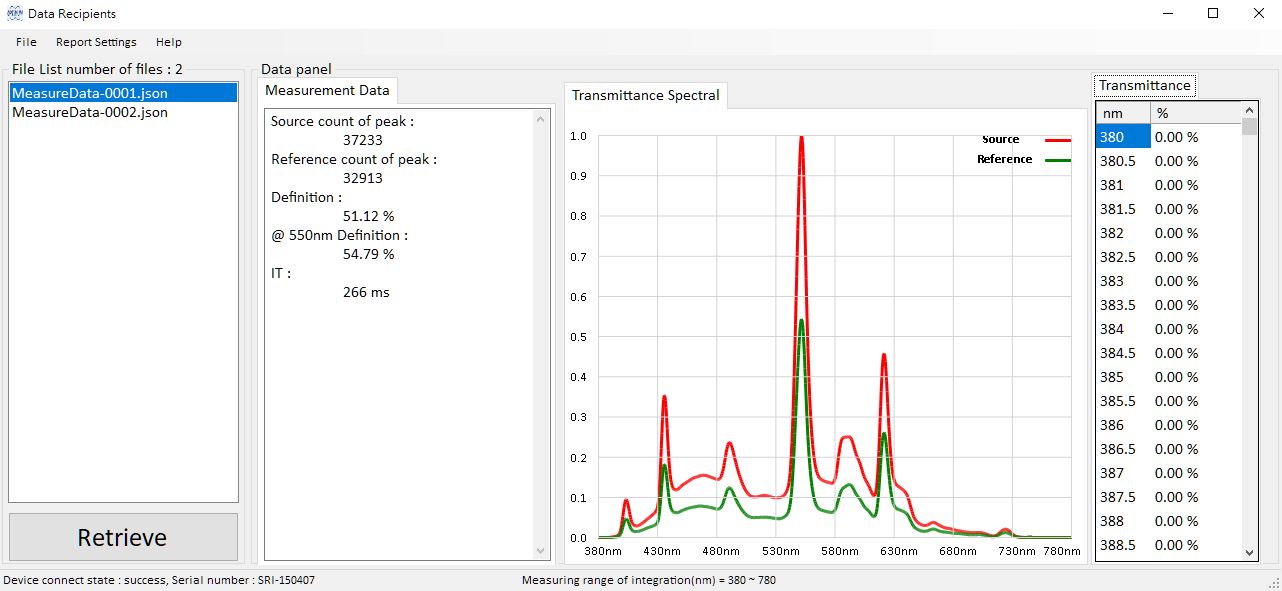The height and width of the screenshot is (591, 1282).
Task: Click Measurement Data scroll down arrow
Action: 542,550
